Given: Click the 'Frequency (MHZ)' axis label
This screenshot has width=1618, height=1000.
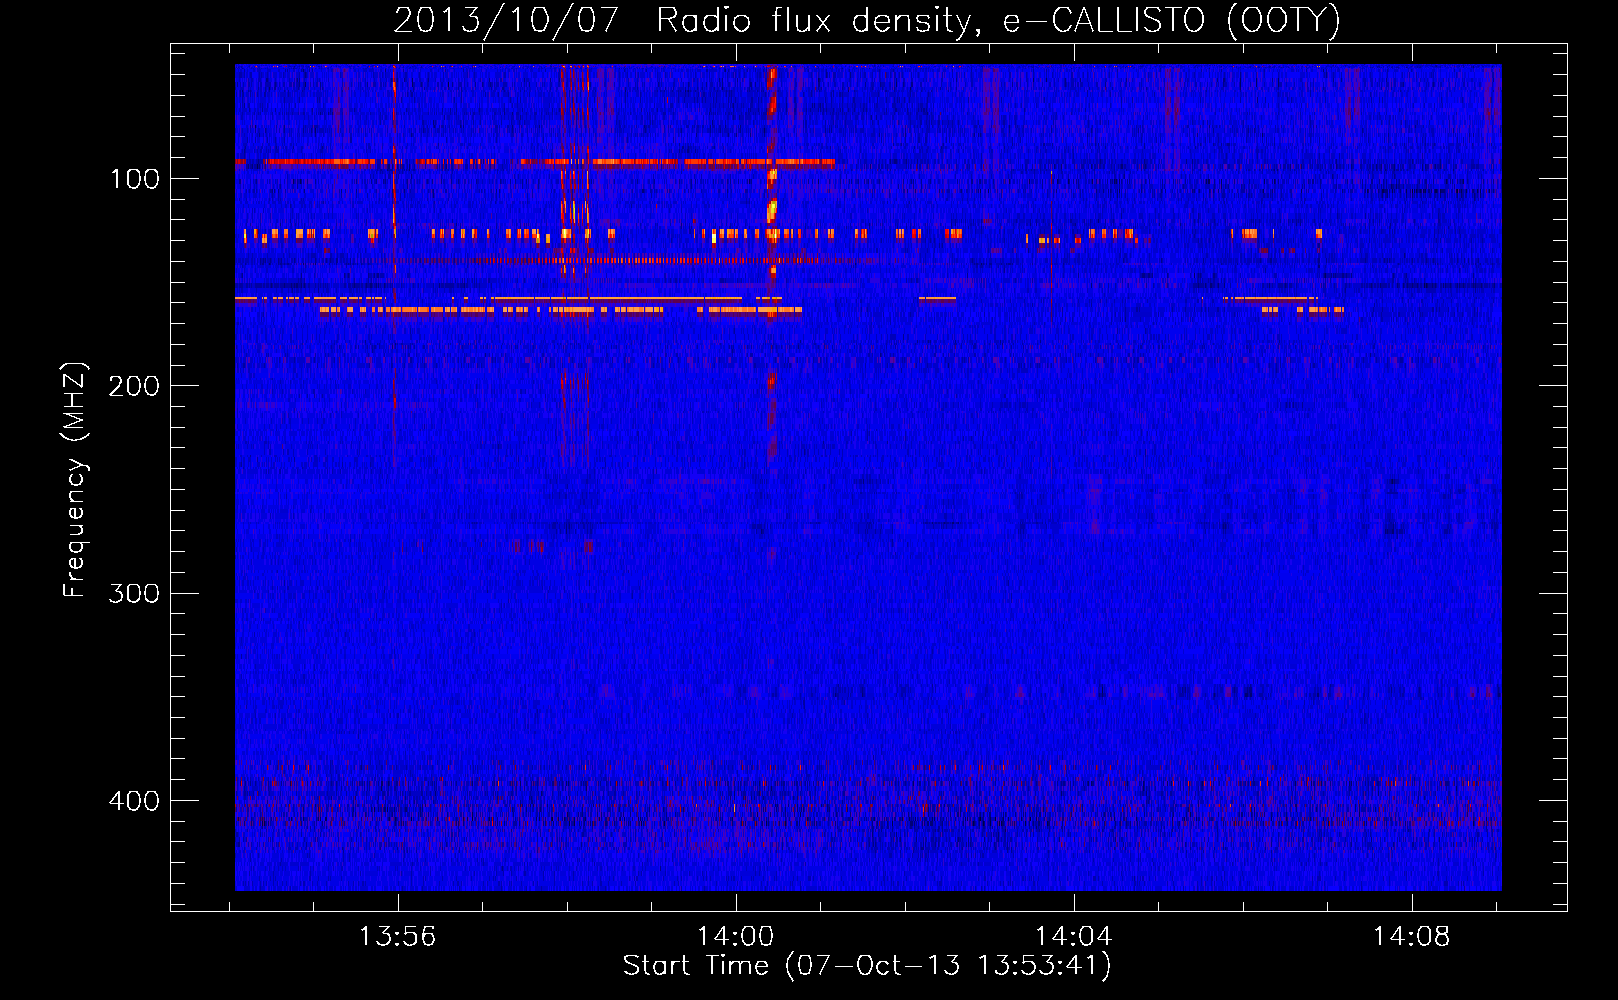Looking at the screenshot, I should 75,479.
